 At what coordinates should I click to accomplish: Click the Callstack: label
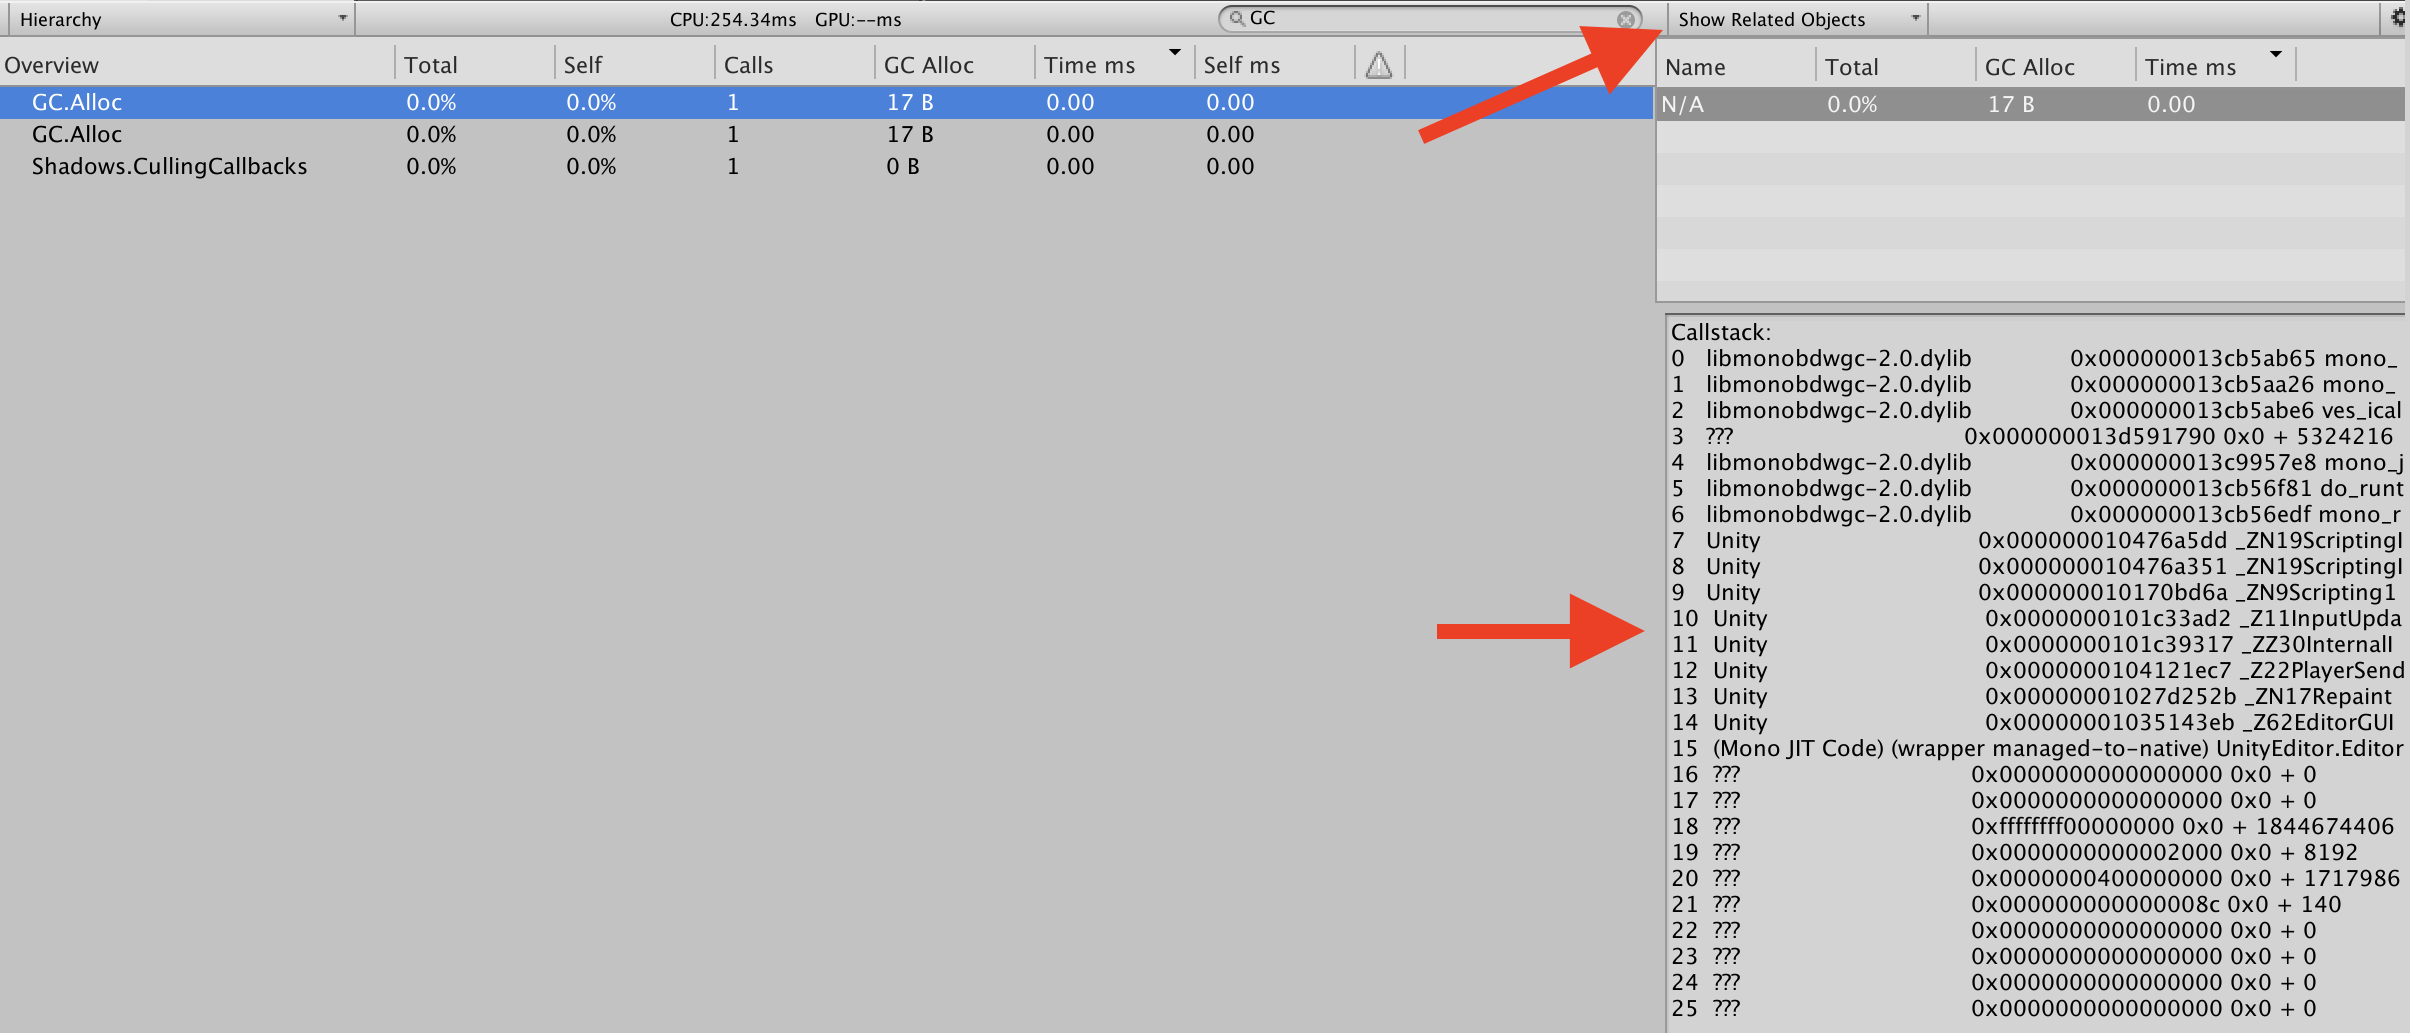tap(1721, 332)
